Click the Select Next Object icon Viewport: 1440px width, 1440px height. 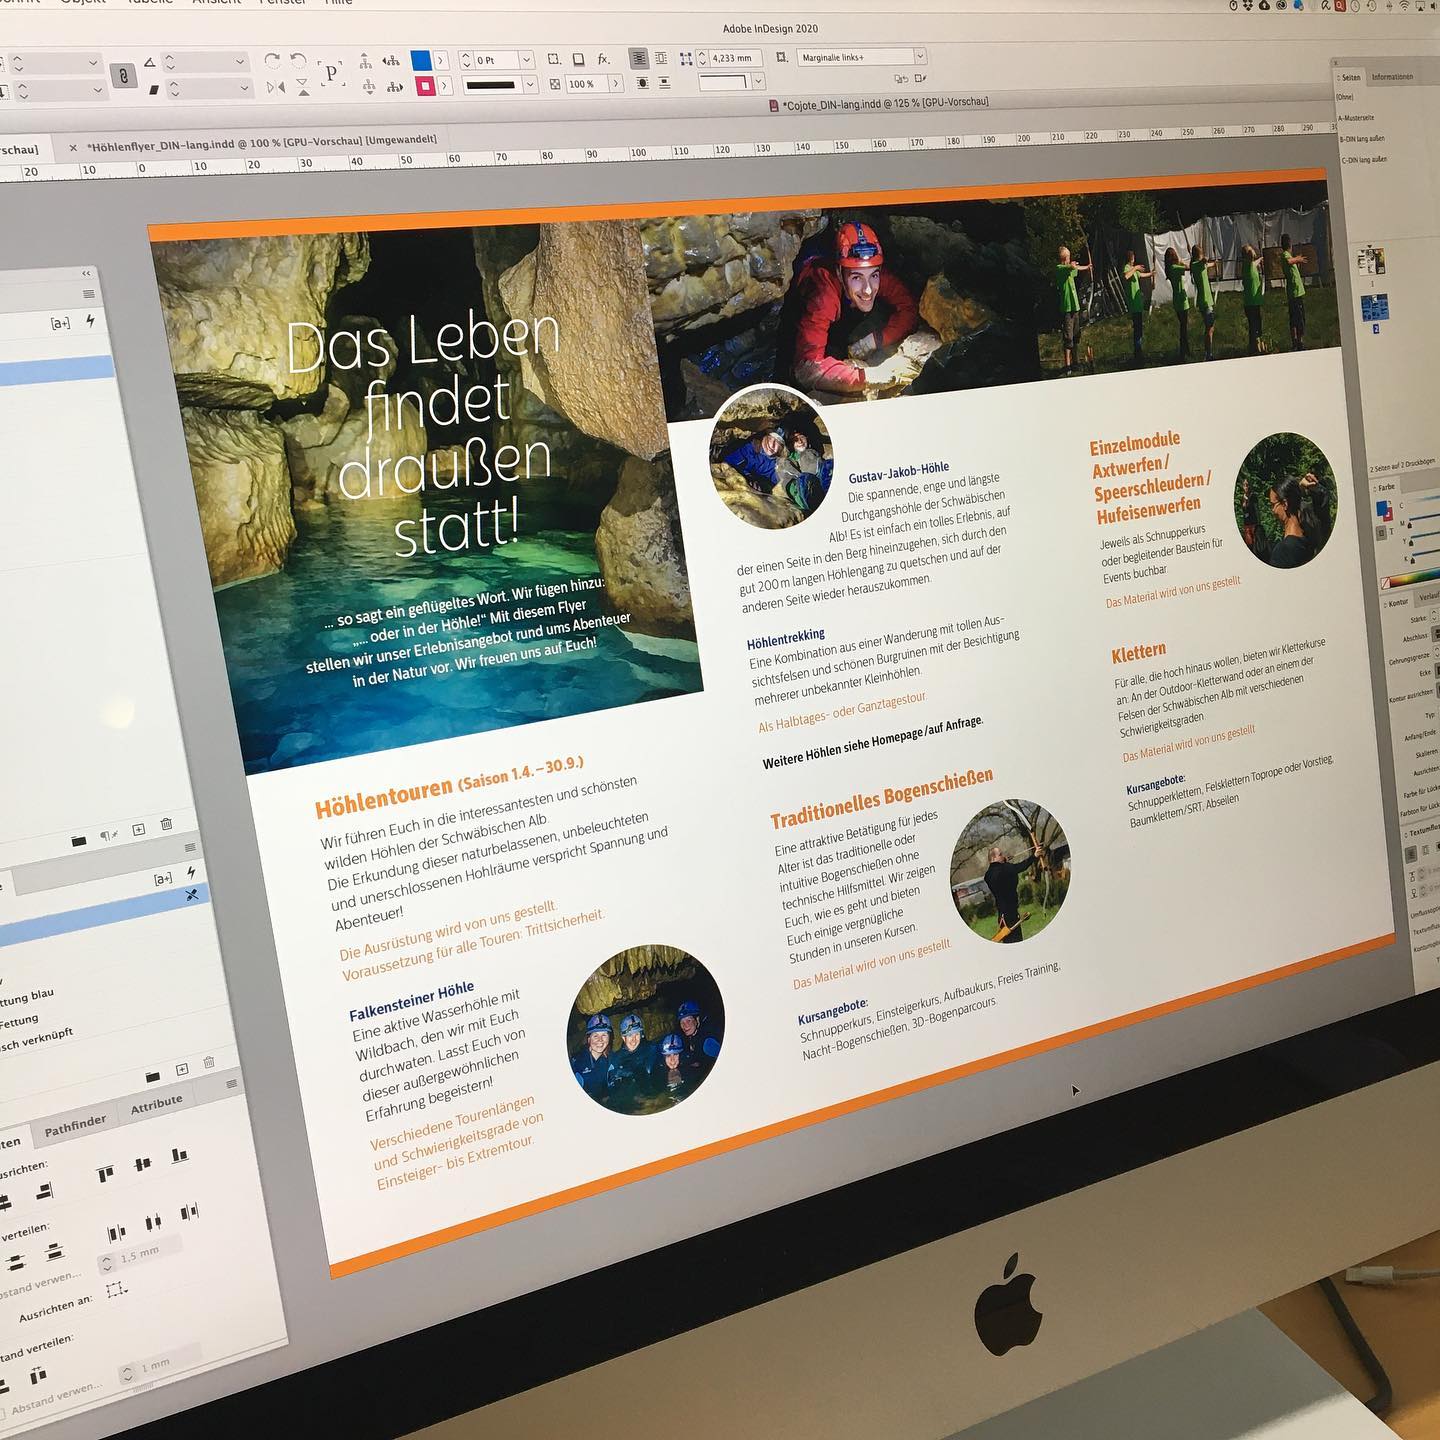coord(393,87)
